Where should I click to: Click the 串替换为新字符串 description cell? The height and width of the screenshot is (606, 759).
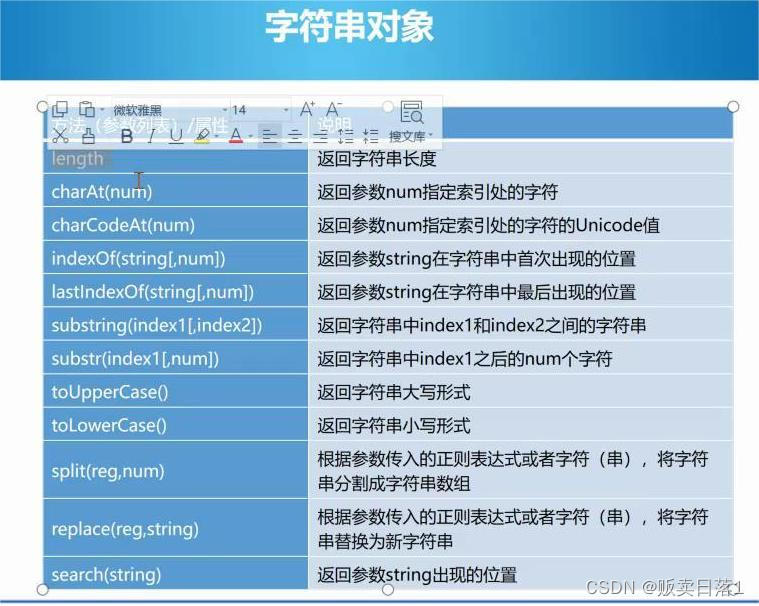coord(520,529)
